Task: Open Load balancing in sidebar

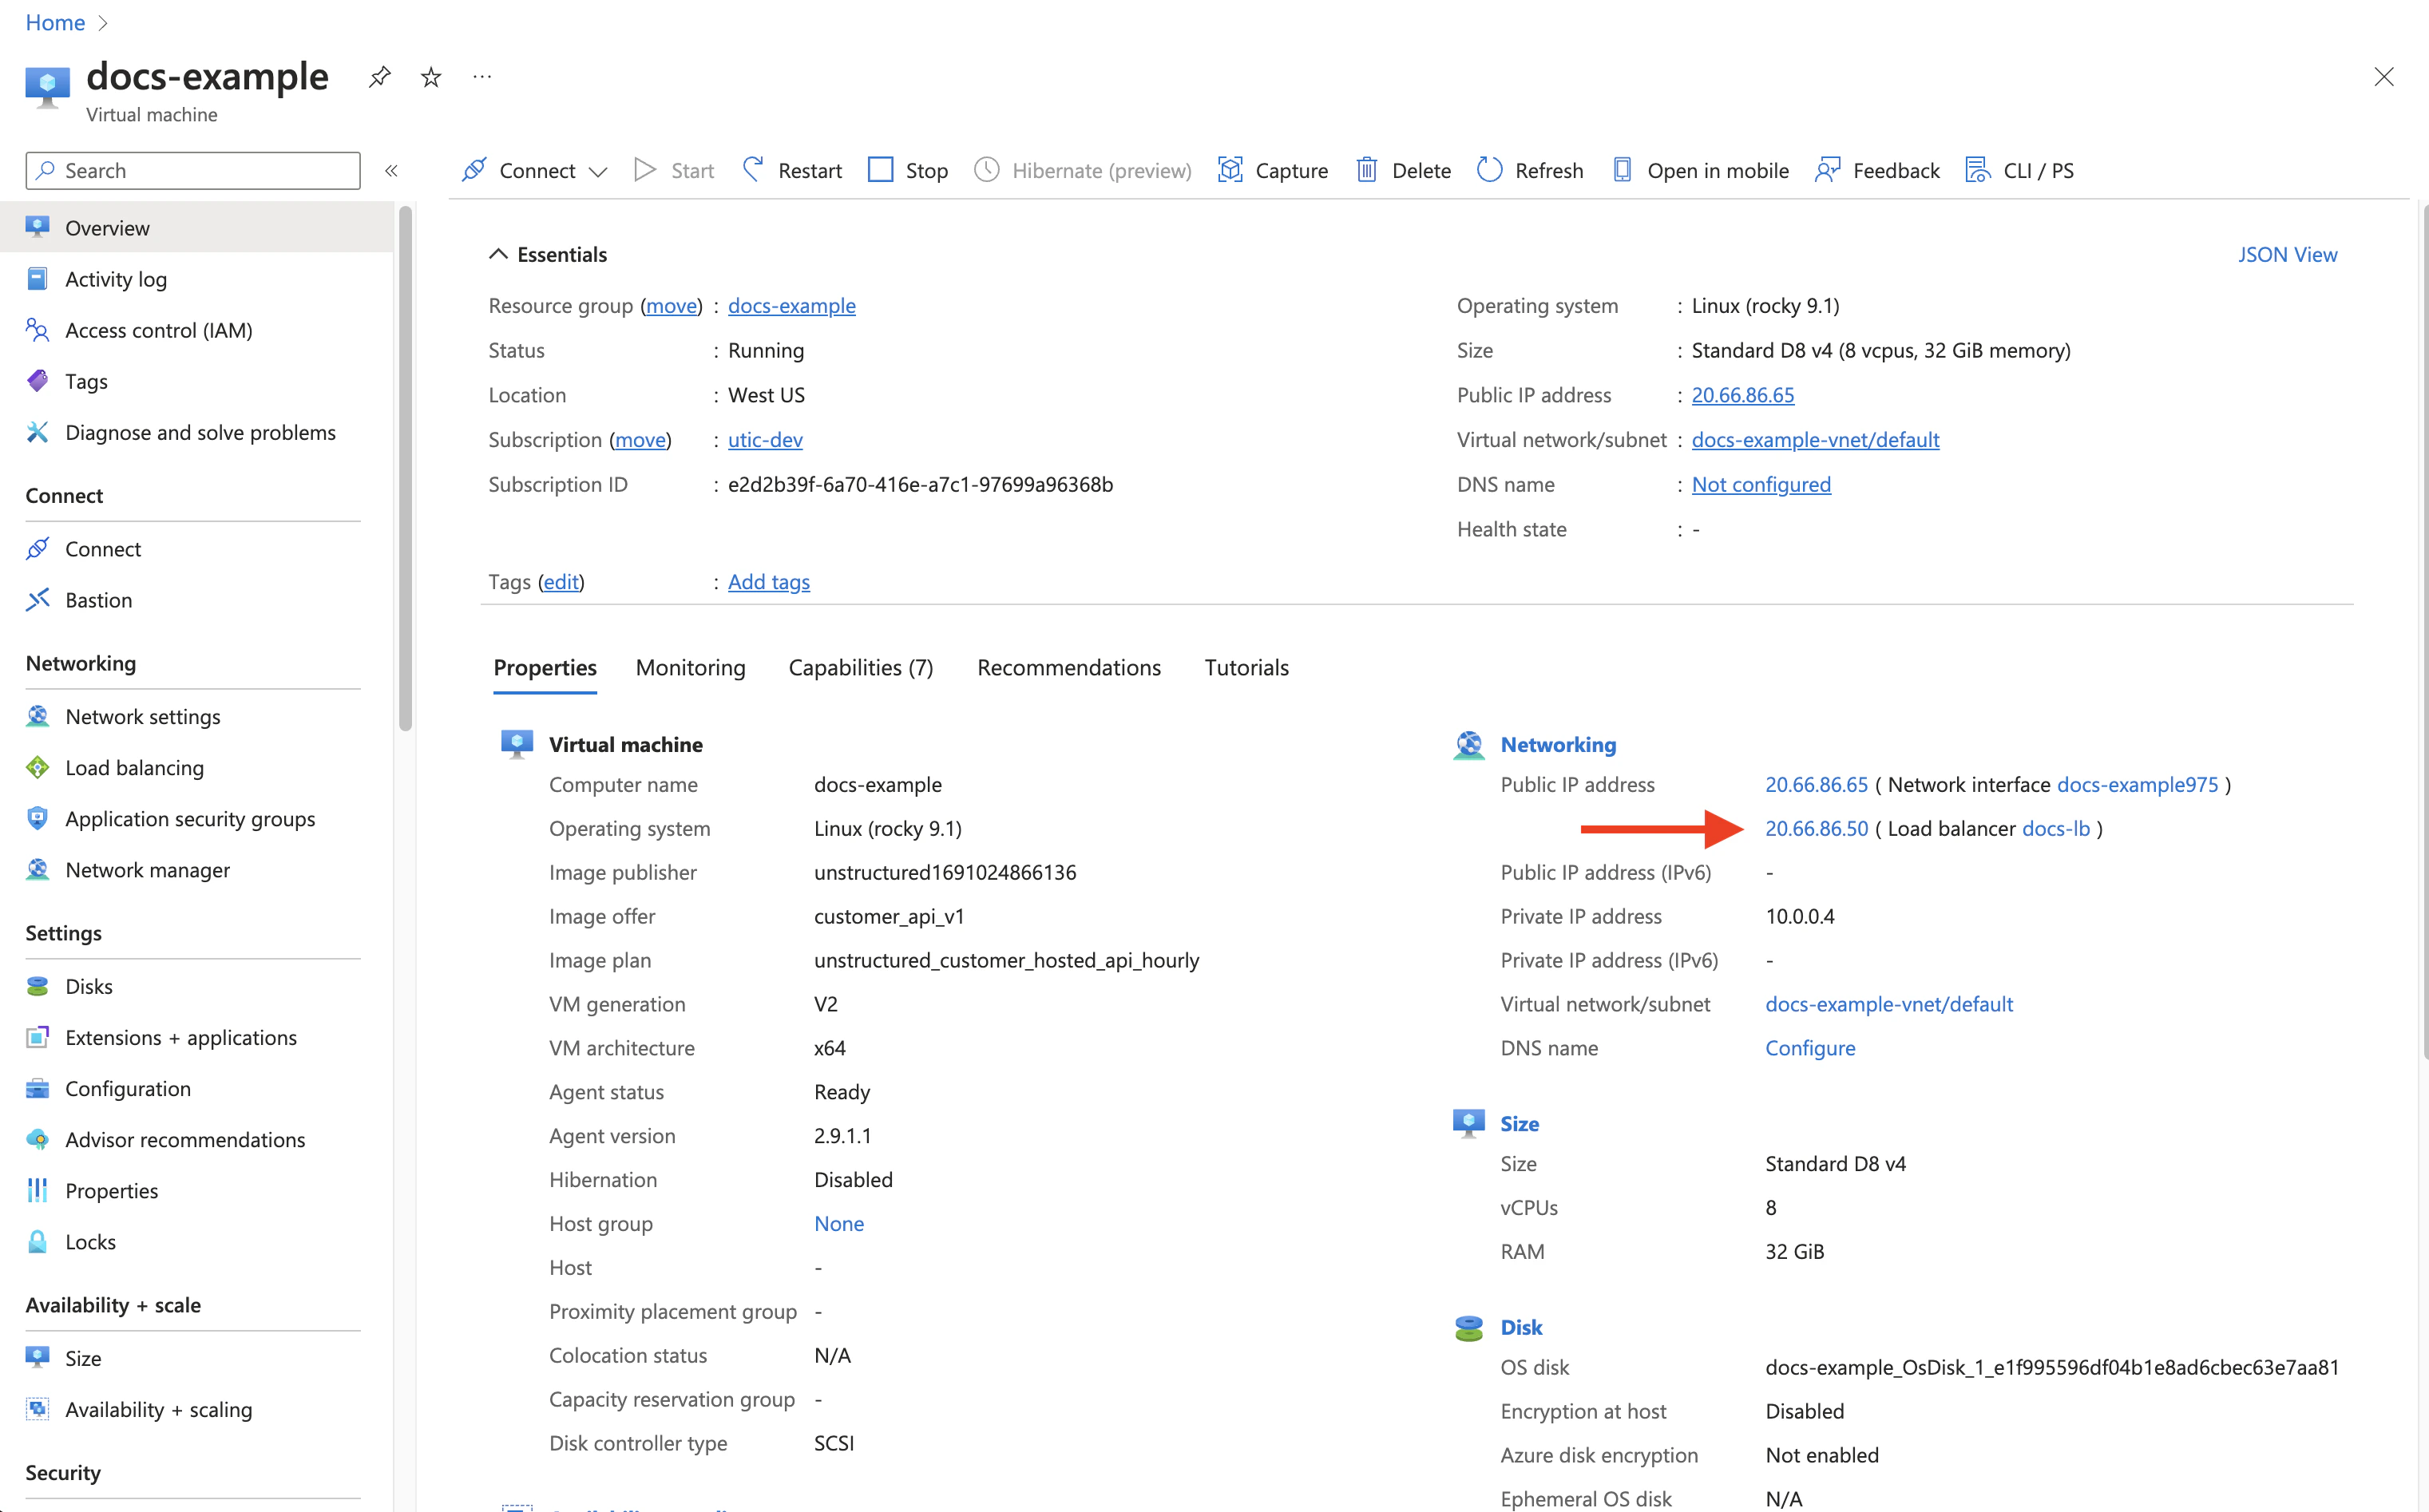Action: (134, 767)
